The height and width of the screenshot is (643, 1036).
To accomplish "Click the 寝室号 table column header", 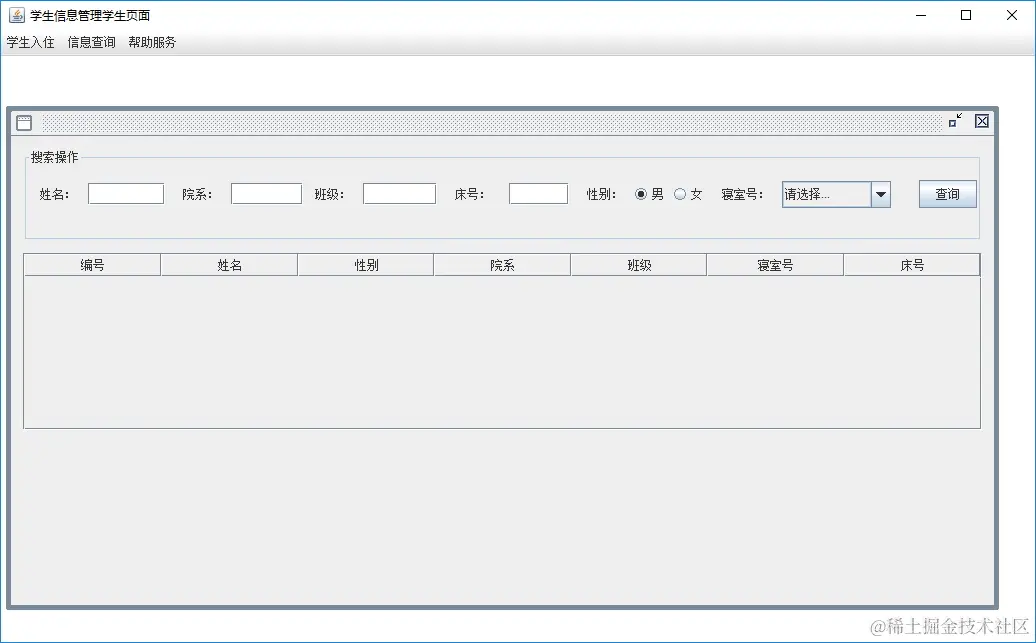I will 775,264.
